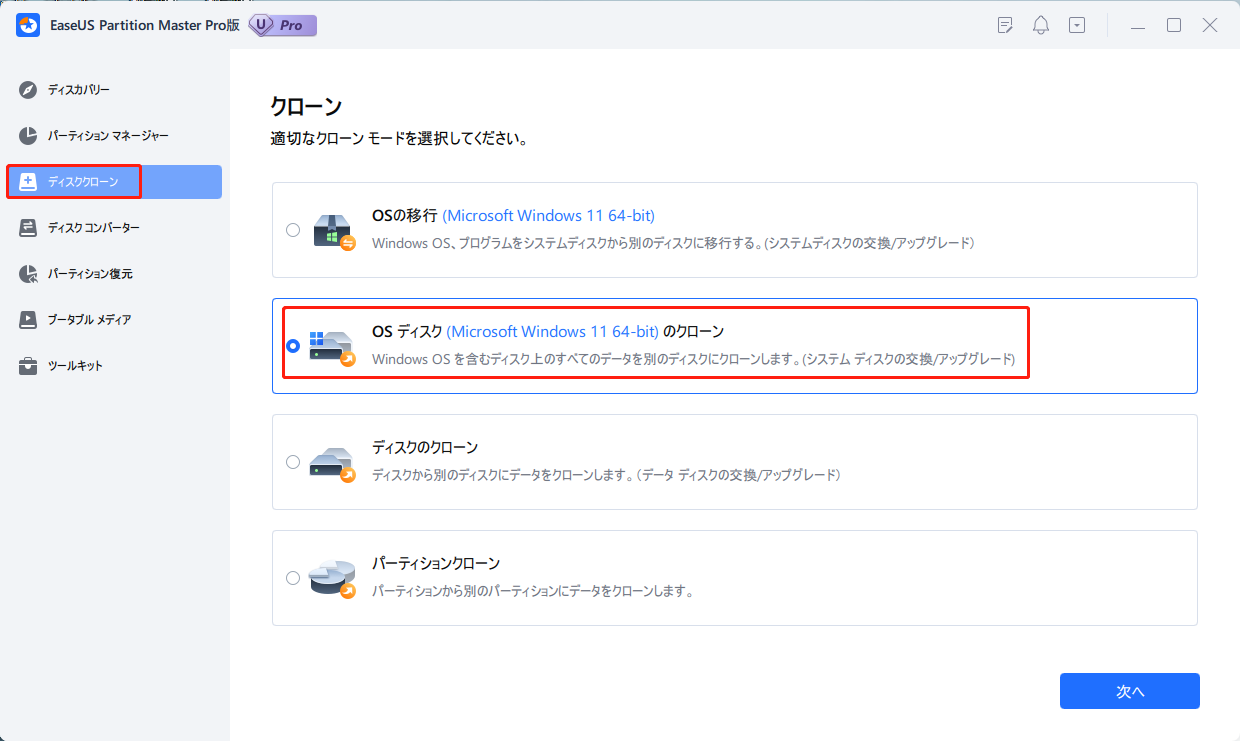
Task: Click the feedback note icon in the title bar
Action: click(1004, 24)
